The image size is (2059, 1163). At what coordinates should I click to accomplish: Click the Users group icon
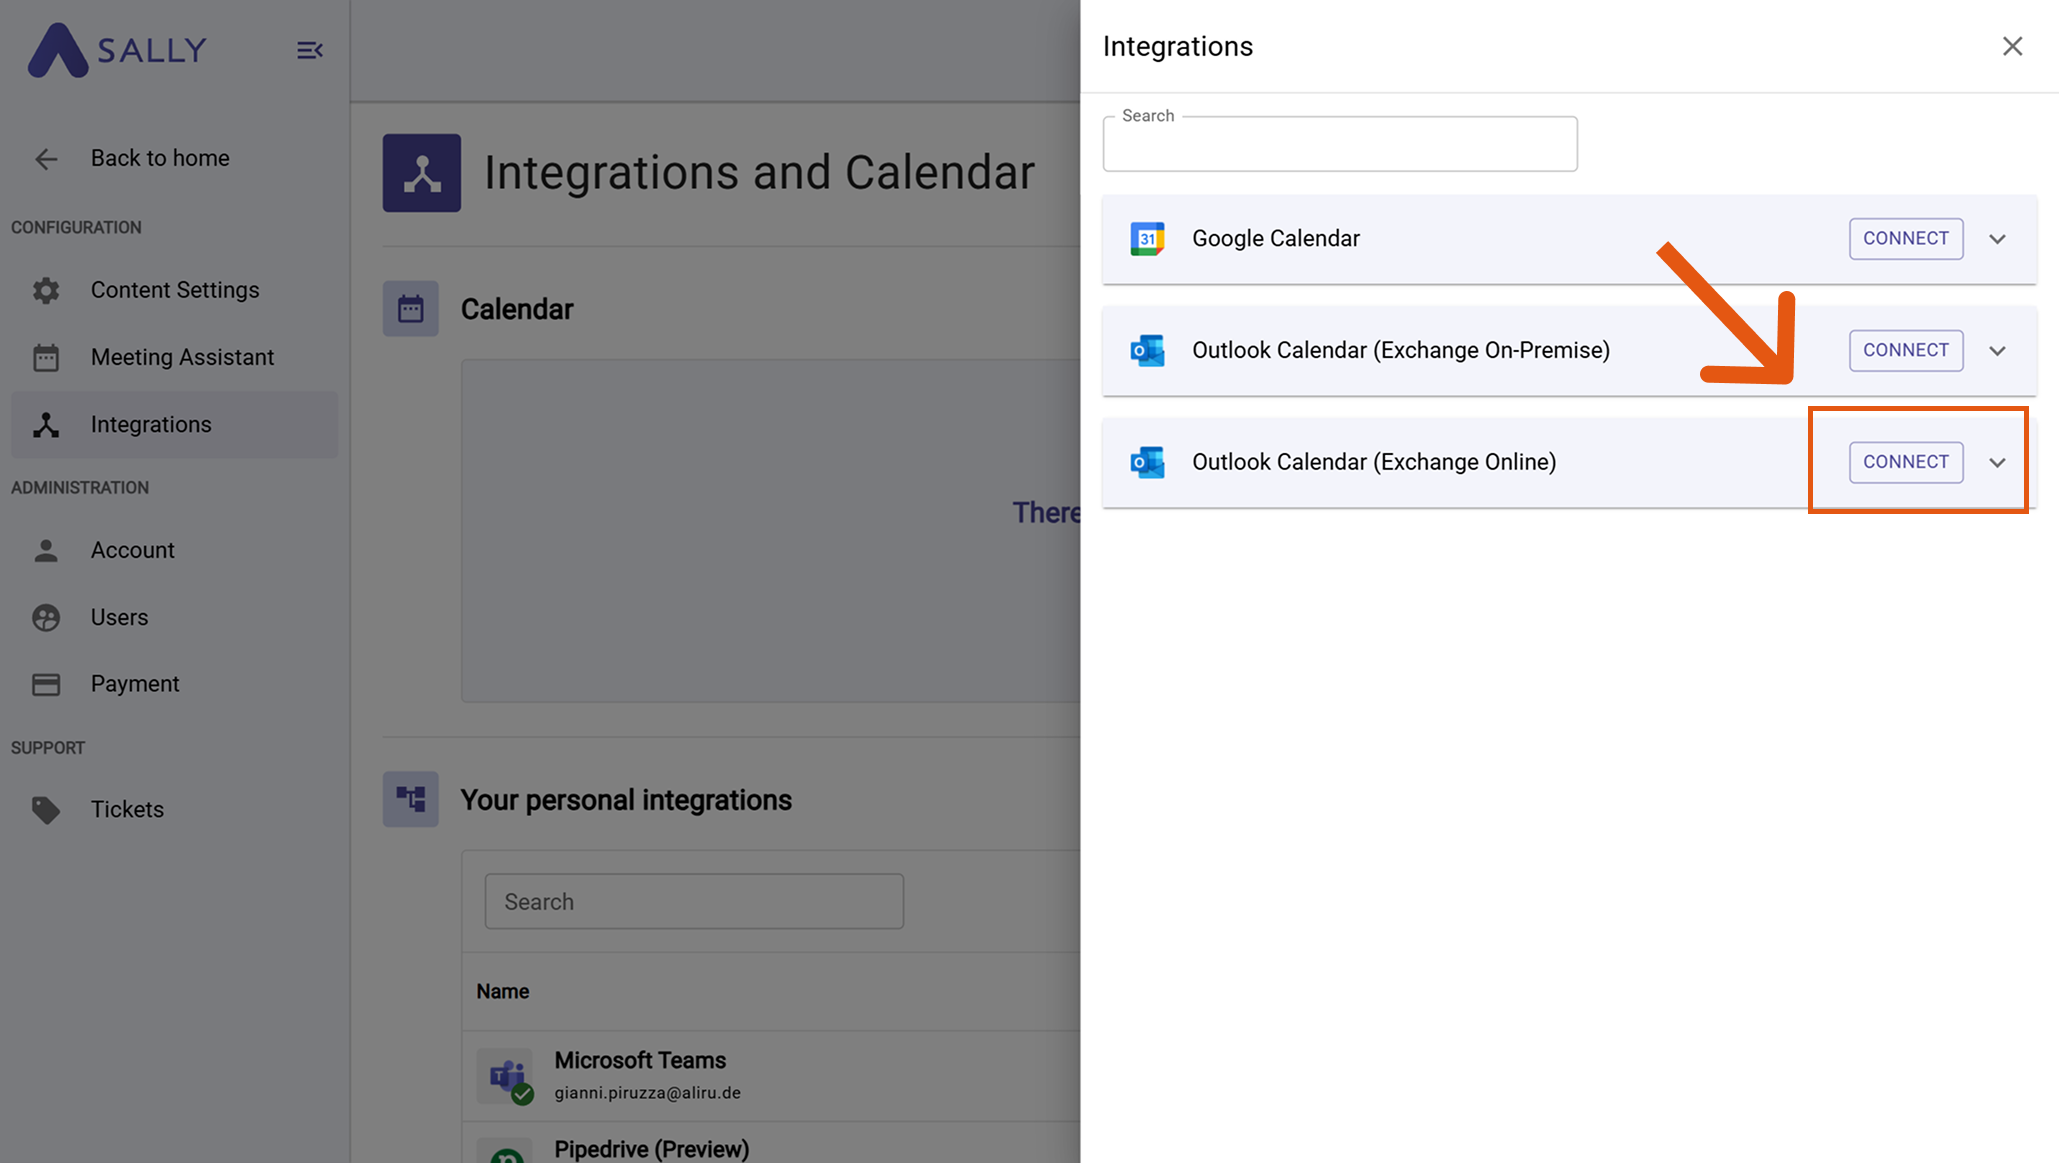tap(46, 618)
